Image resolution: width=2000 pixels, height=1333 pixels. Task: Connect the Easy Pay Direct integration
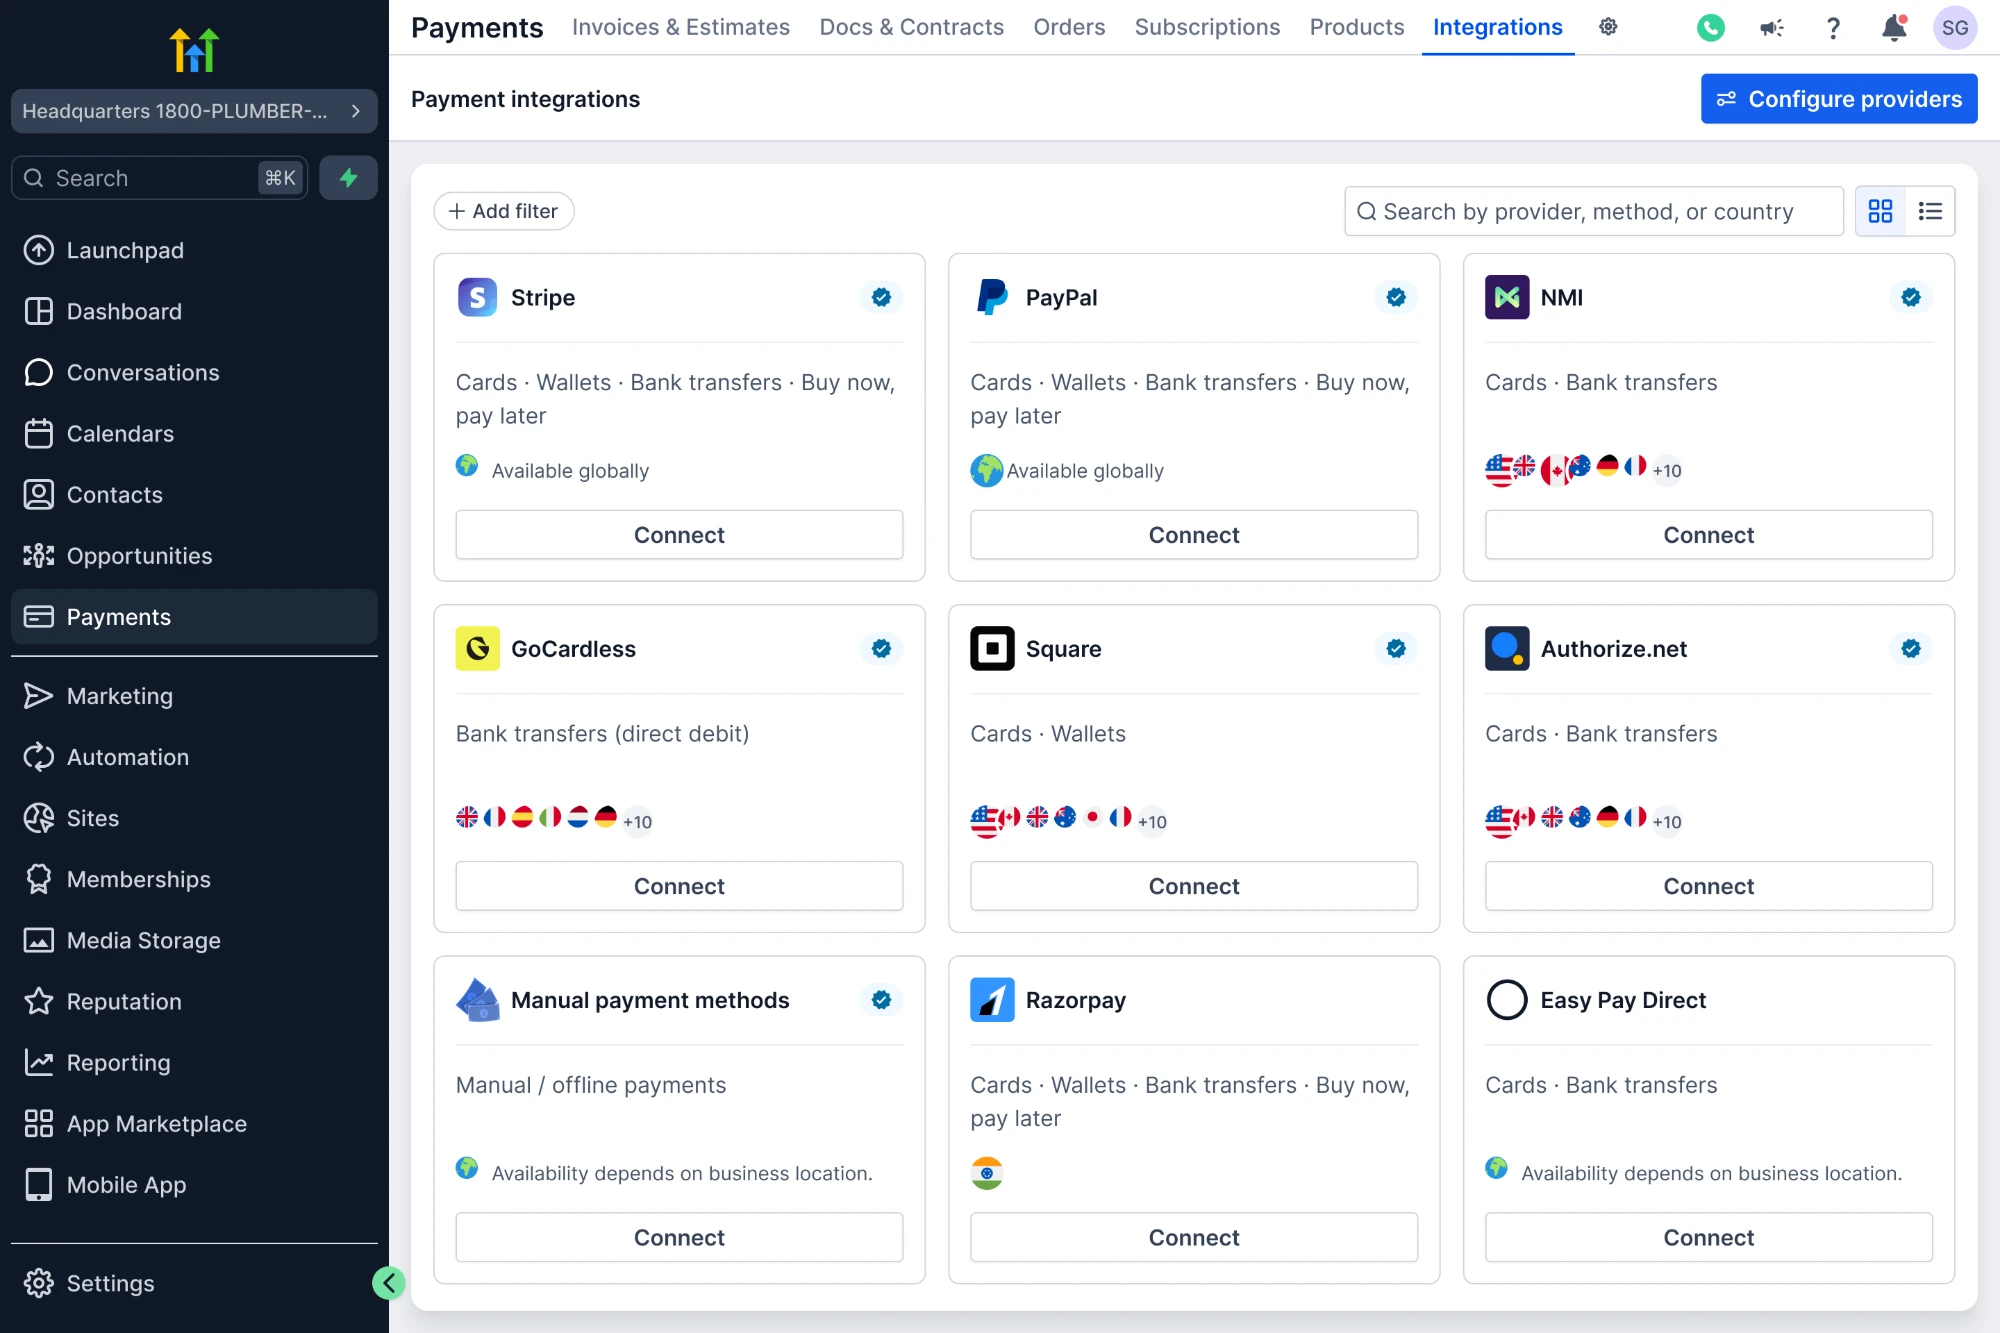coord(1708,1237)
